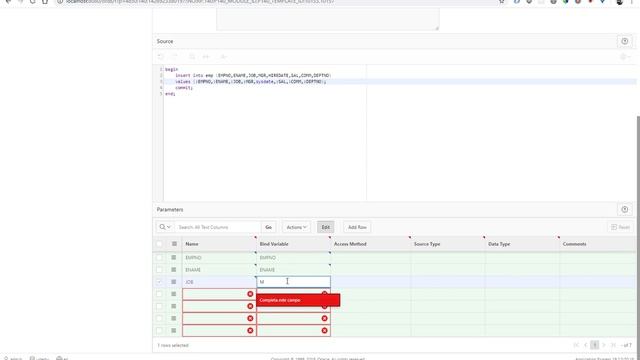Click the Reset button in Parameters toolbar
The height and width of the screenshot is (360, 640).
point(620,227)
